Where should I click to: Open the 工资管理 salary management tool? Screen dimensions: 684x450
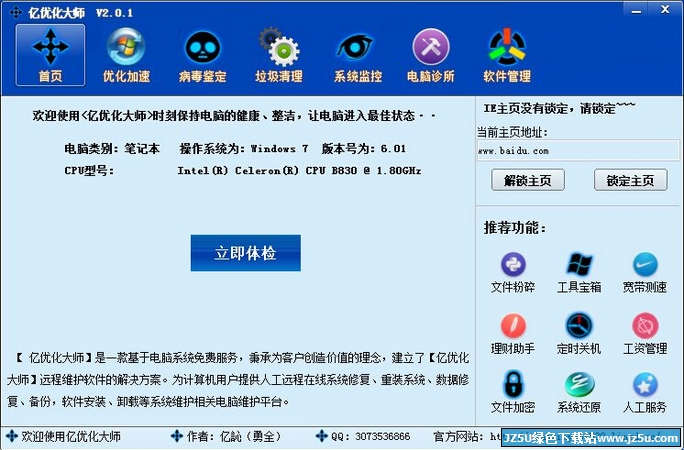645,334
